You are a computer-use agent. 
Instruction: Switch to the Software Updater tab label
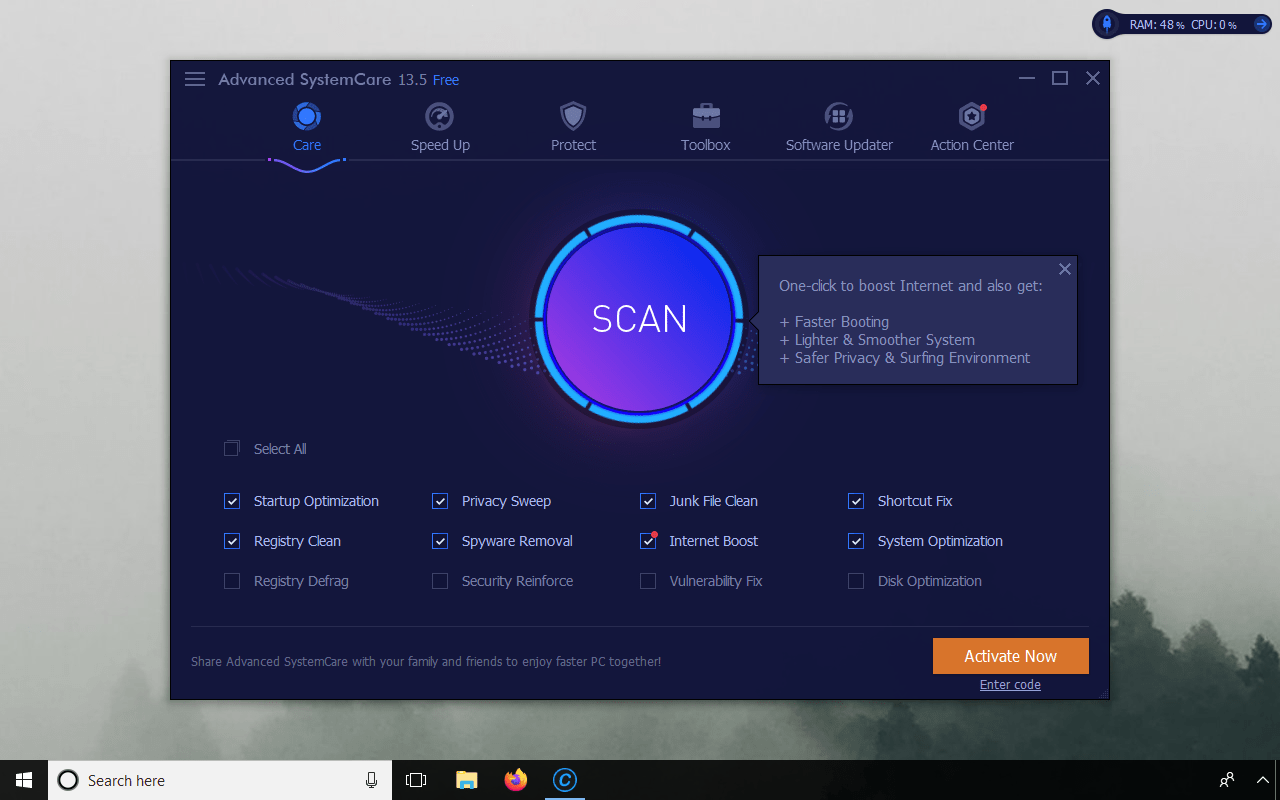839,145
